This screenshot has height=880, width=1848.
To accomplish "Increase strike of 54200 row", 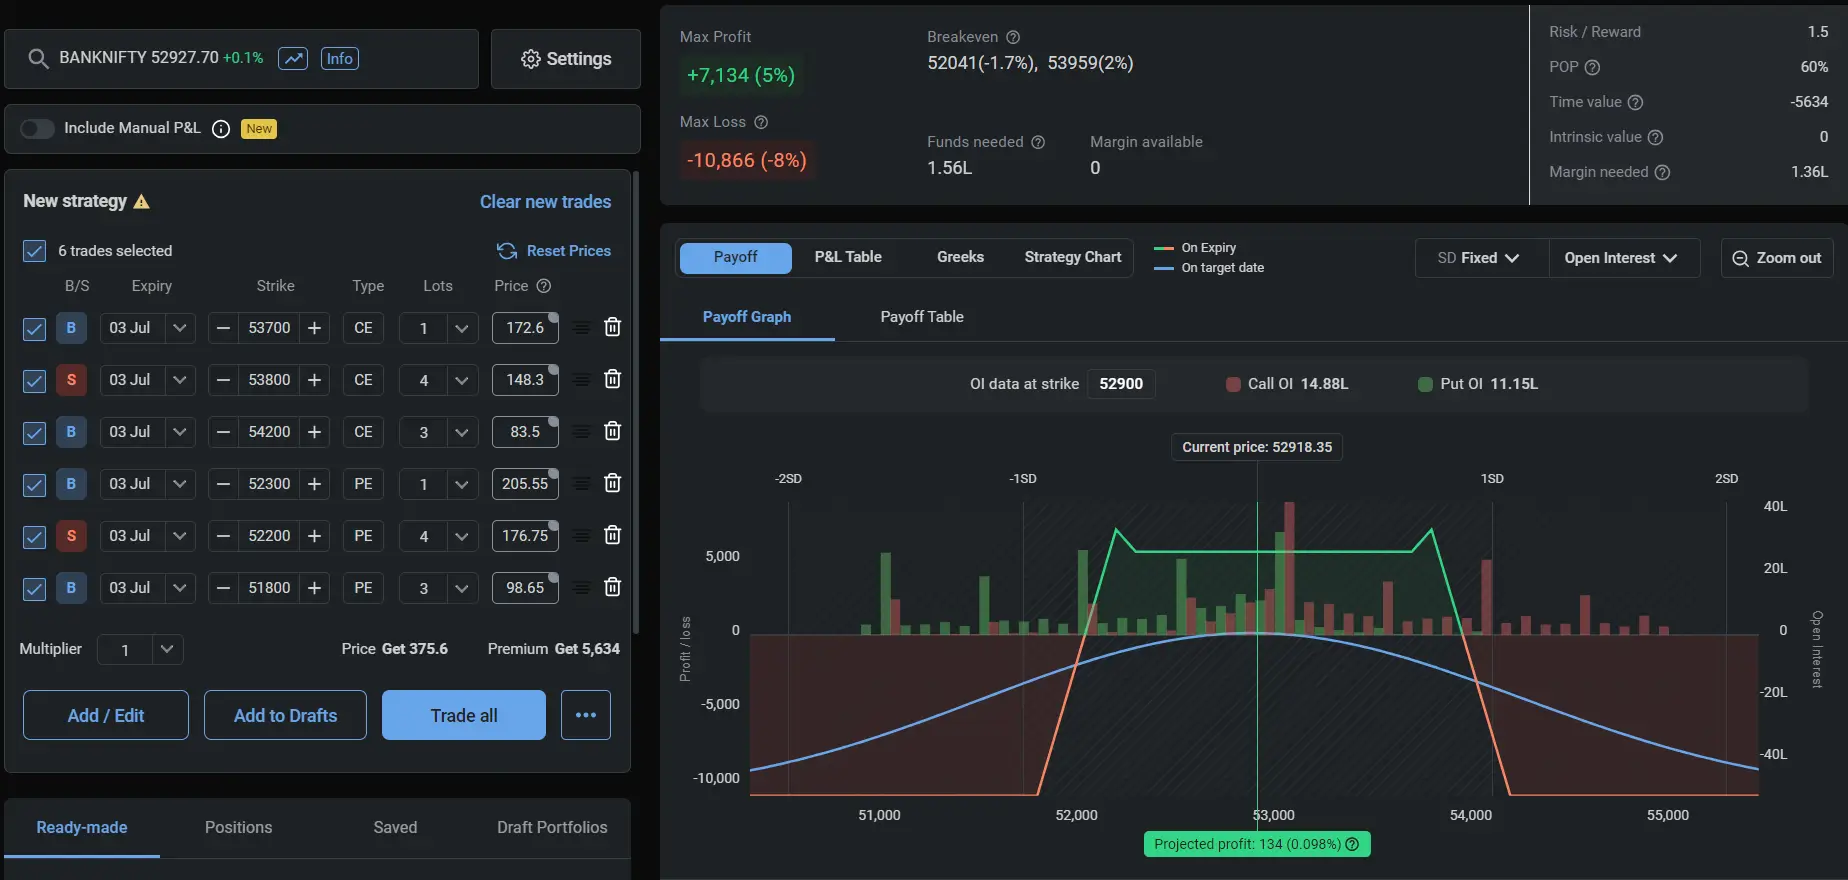I will pyautogui.click(x=314, y=432).
